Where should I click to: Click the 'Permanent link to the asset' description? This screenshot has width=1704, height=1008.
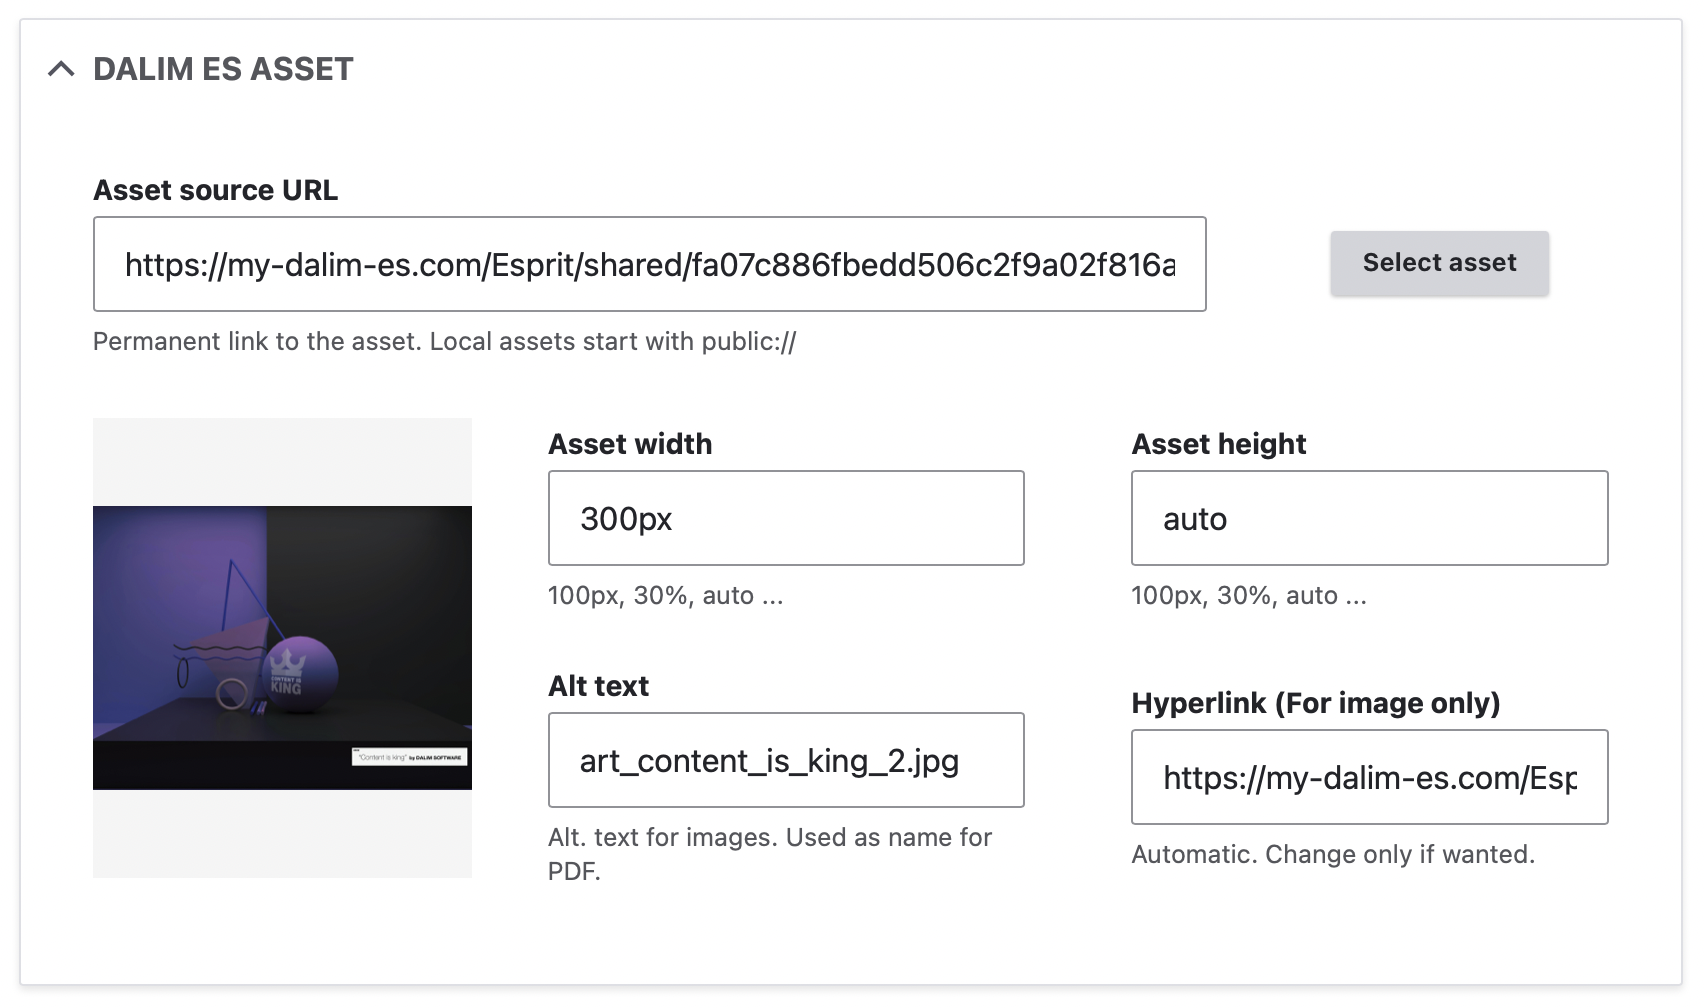(444, 342)
